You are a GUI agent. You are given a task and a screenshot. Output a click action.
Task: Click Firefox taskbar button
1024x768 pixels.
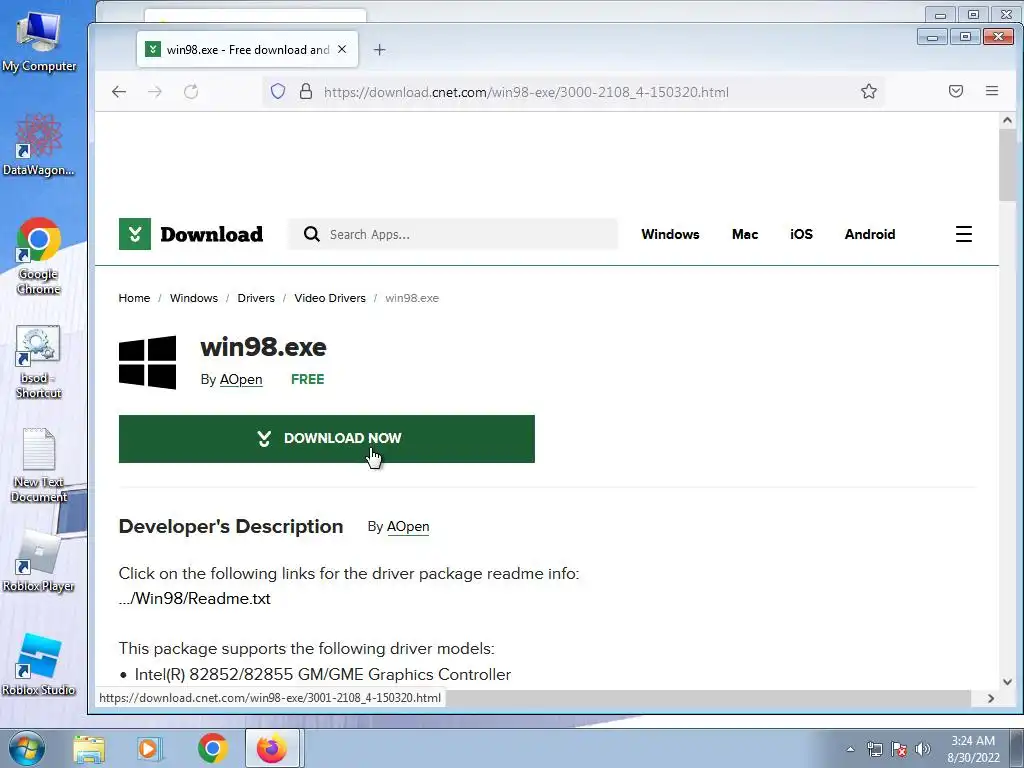pyautogui.click(x=272, y=748)
